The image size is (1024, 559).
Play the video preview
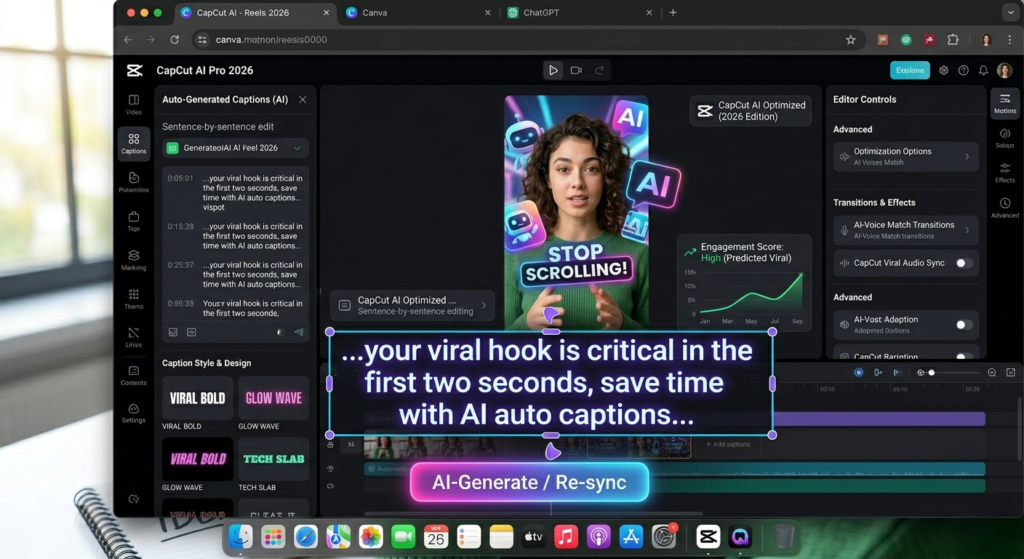[x=553, y=71]
